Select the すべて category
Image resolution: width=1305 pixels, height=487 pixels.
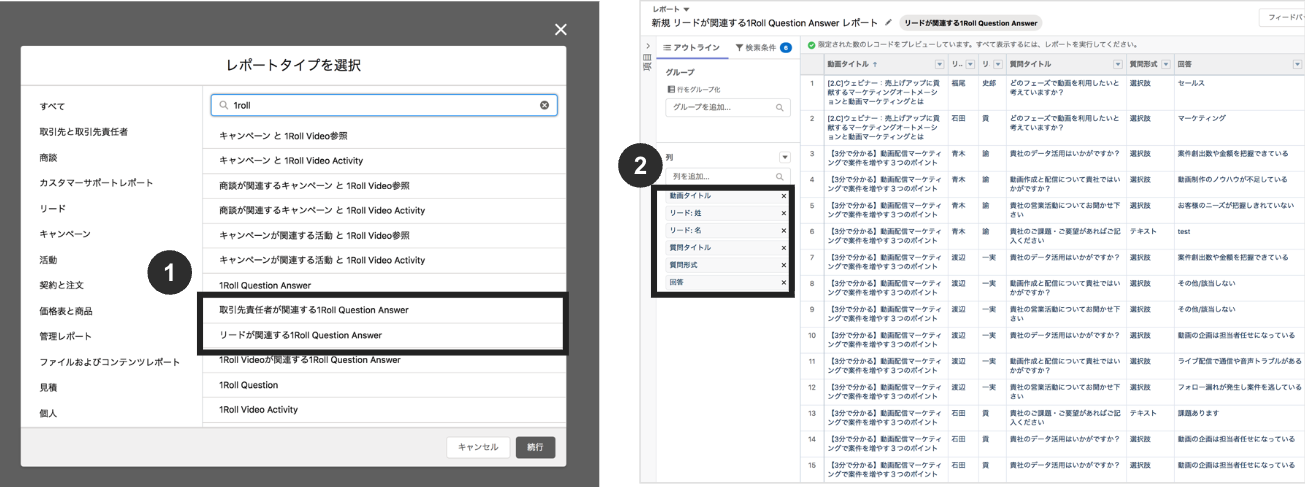[53, 106]
